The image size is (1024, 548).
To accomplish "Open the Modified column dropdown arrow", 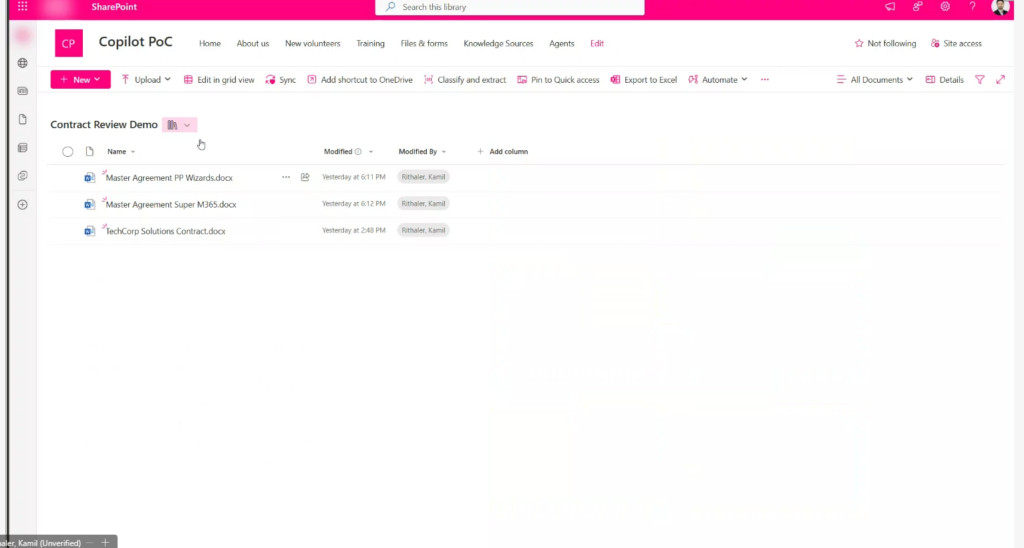I will point(371,152).
